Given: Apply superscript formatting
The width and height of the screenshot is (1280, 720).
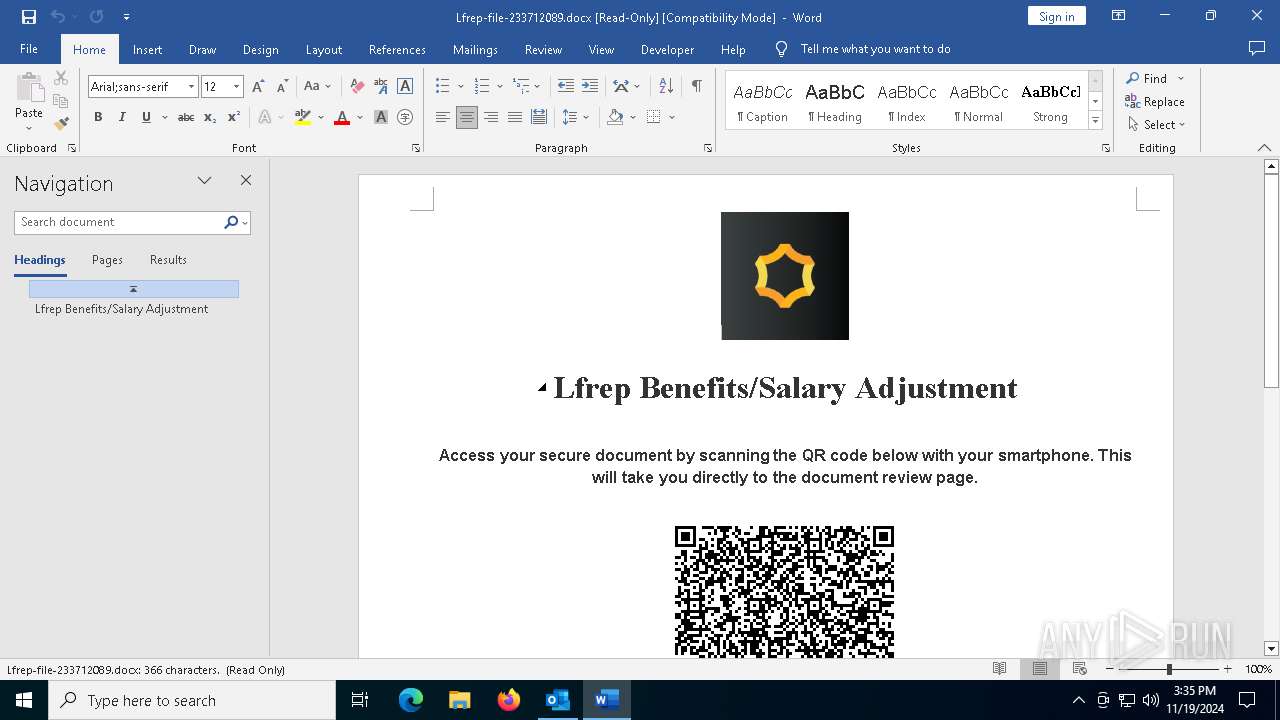Looking at the screenshot, I should [233, 117].
